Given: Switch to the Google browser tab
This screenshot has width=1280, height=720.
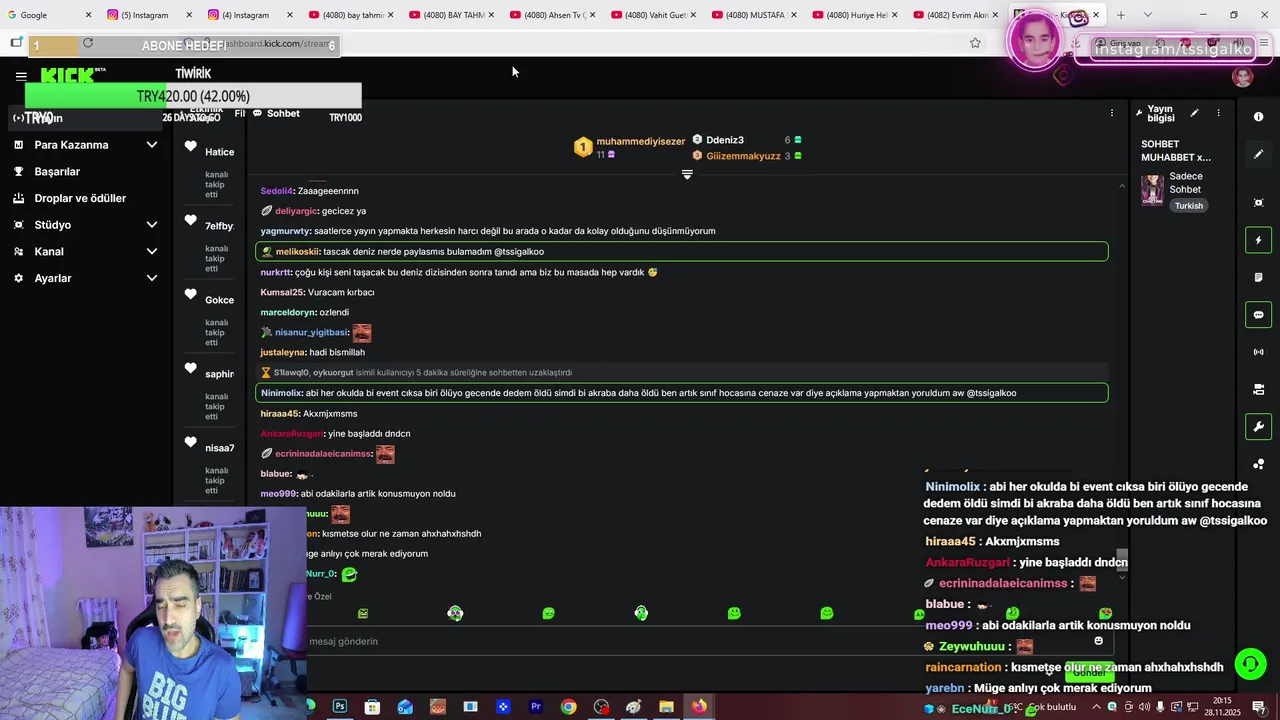Looking at the screenshot, I should click(48, 15).
